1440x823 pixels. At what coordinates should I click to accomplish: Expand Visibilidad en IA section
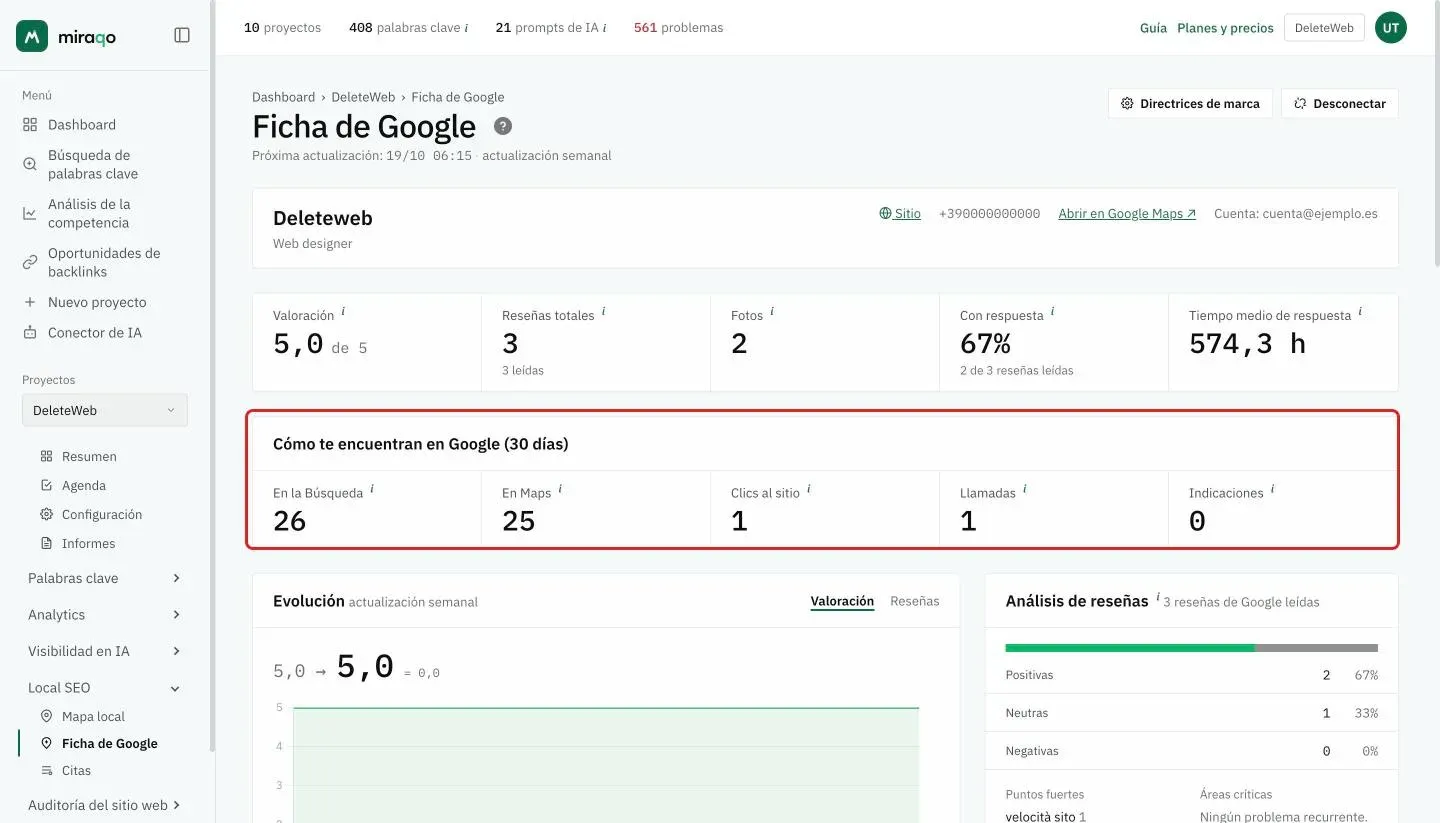pos(103,651)
